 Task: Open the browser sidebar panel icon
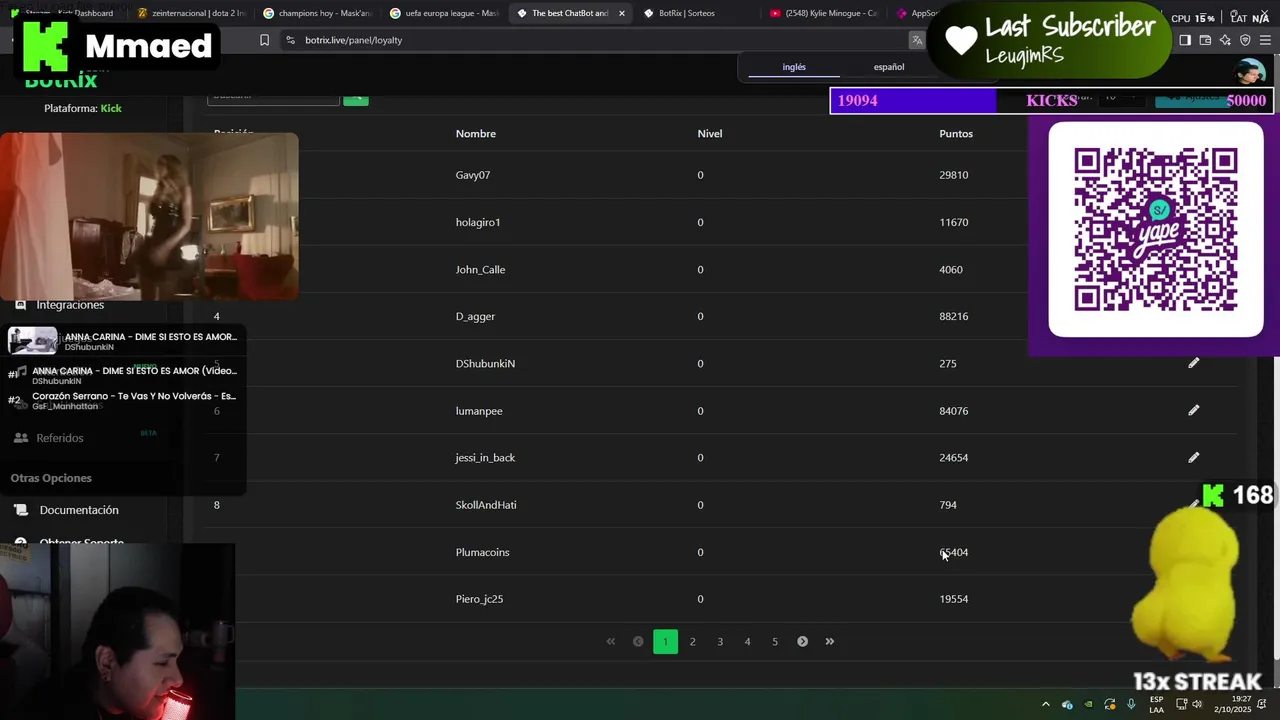(1185, 40)
